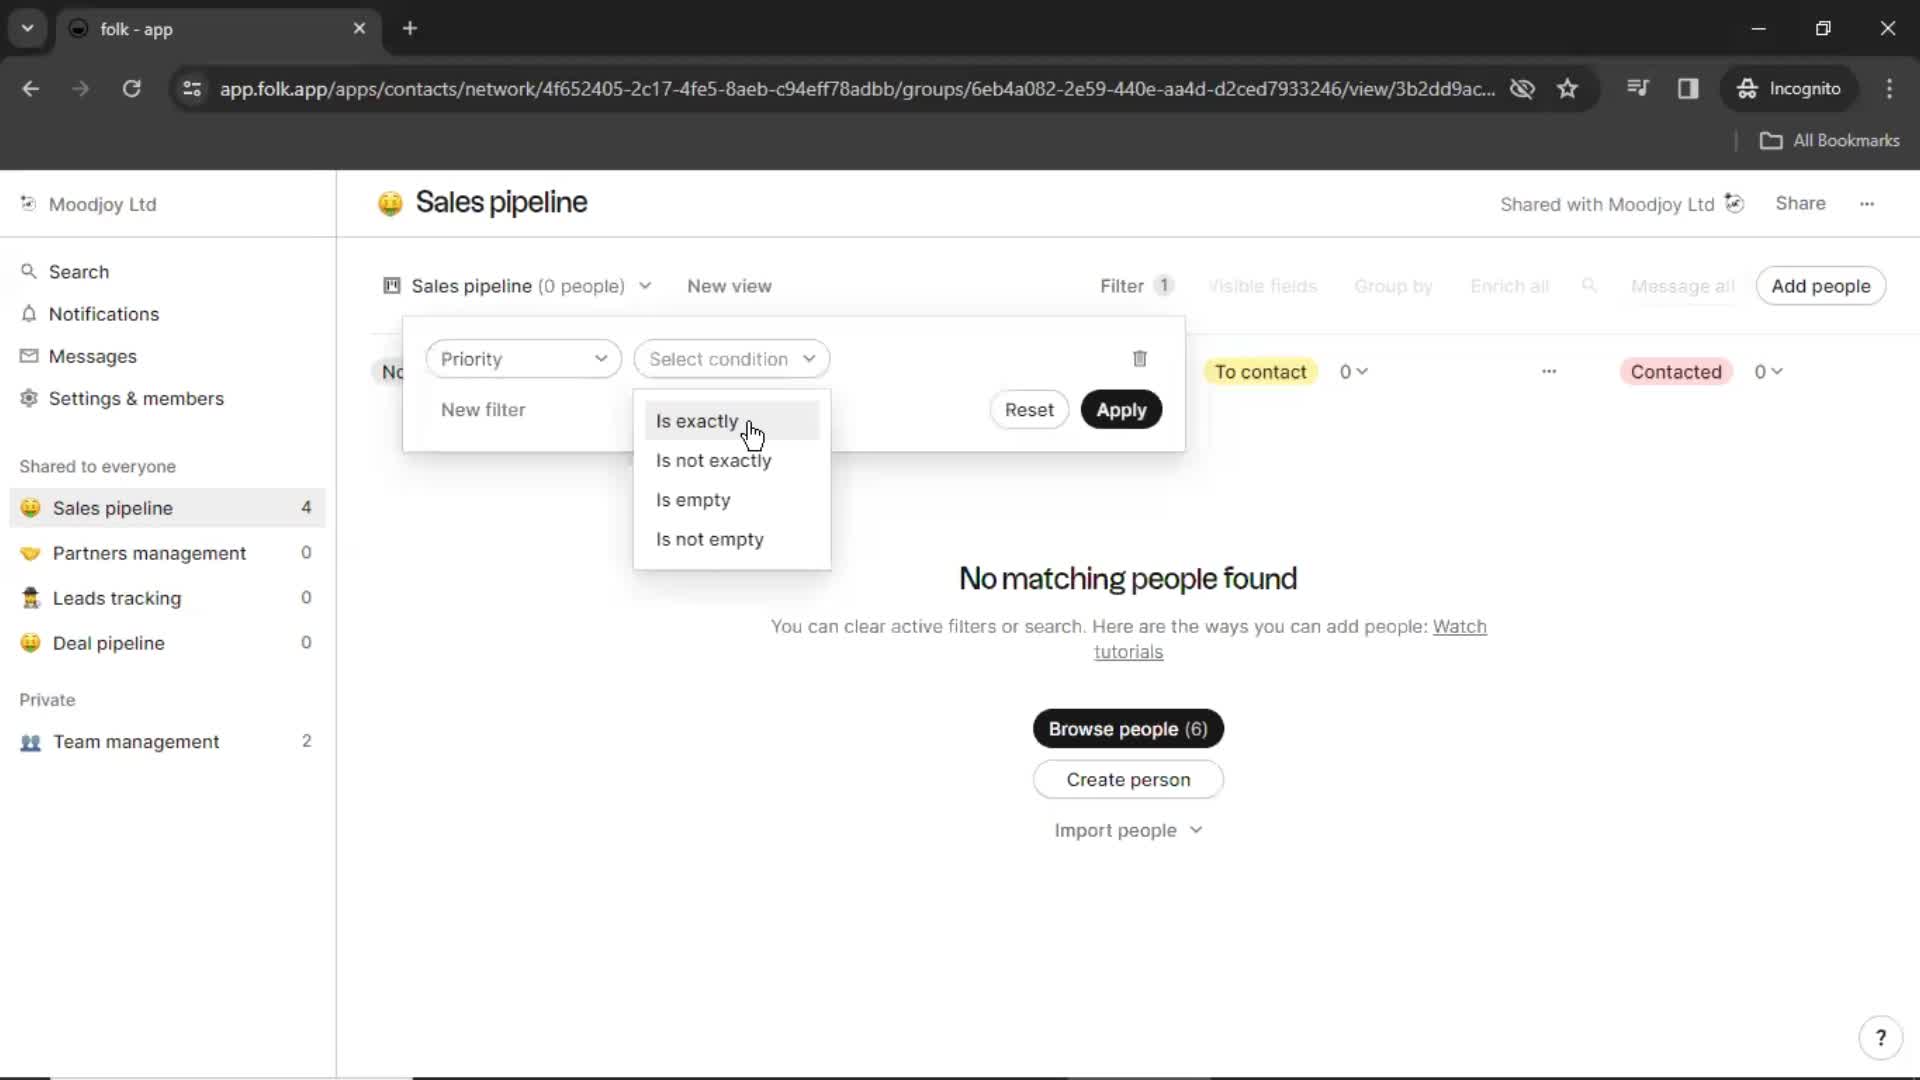Click the Share button

click(1800, 203)
